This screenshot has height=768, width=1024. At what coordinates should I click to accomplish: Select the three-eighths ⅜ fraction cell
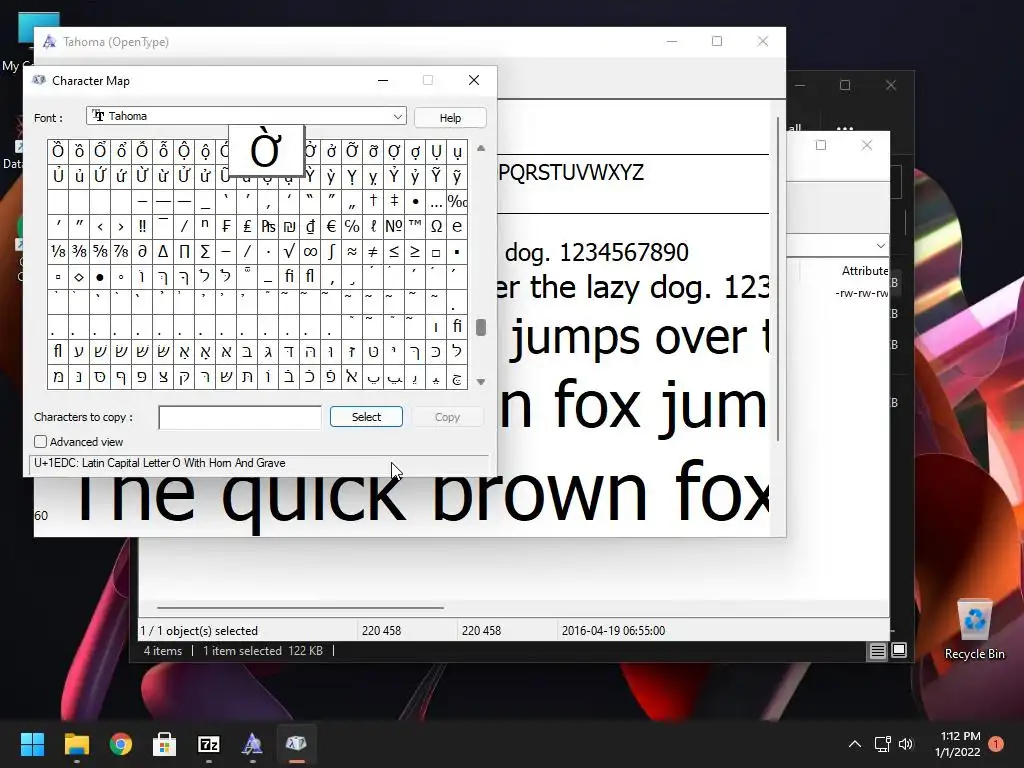79,251
